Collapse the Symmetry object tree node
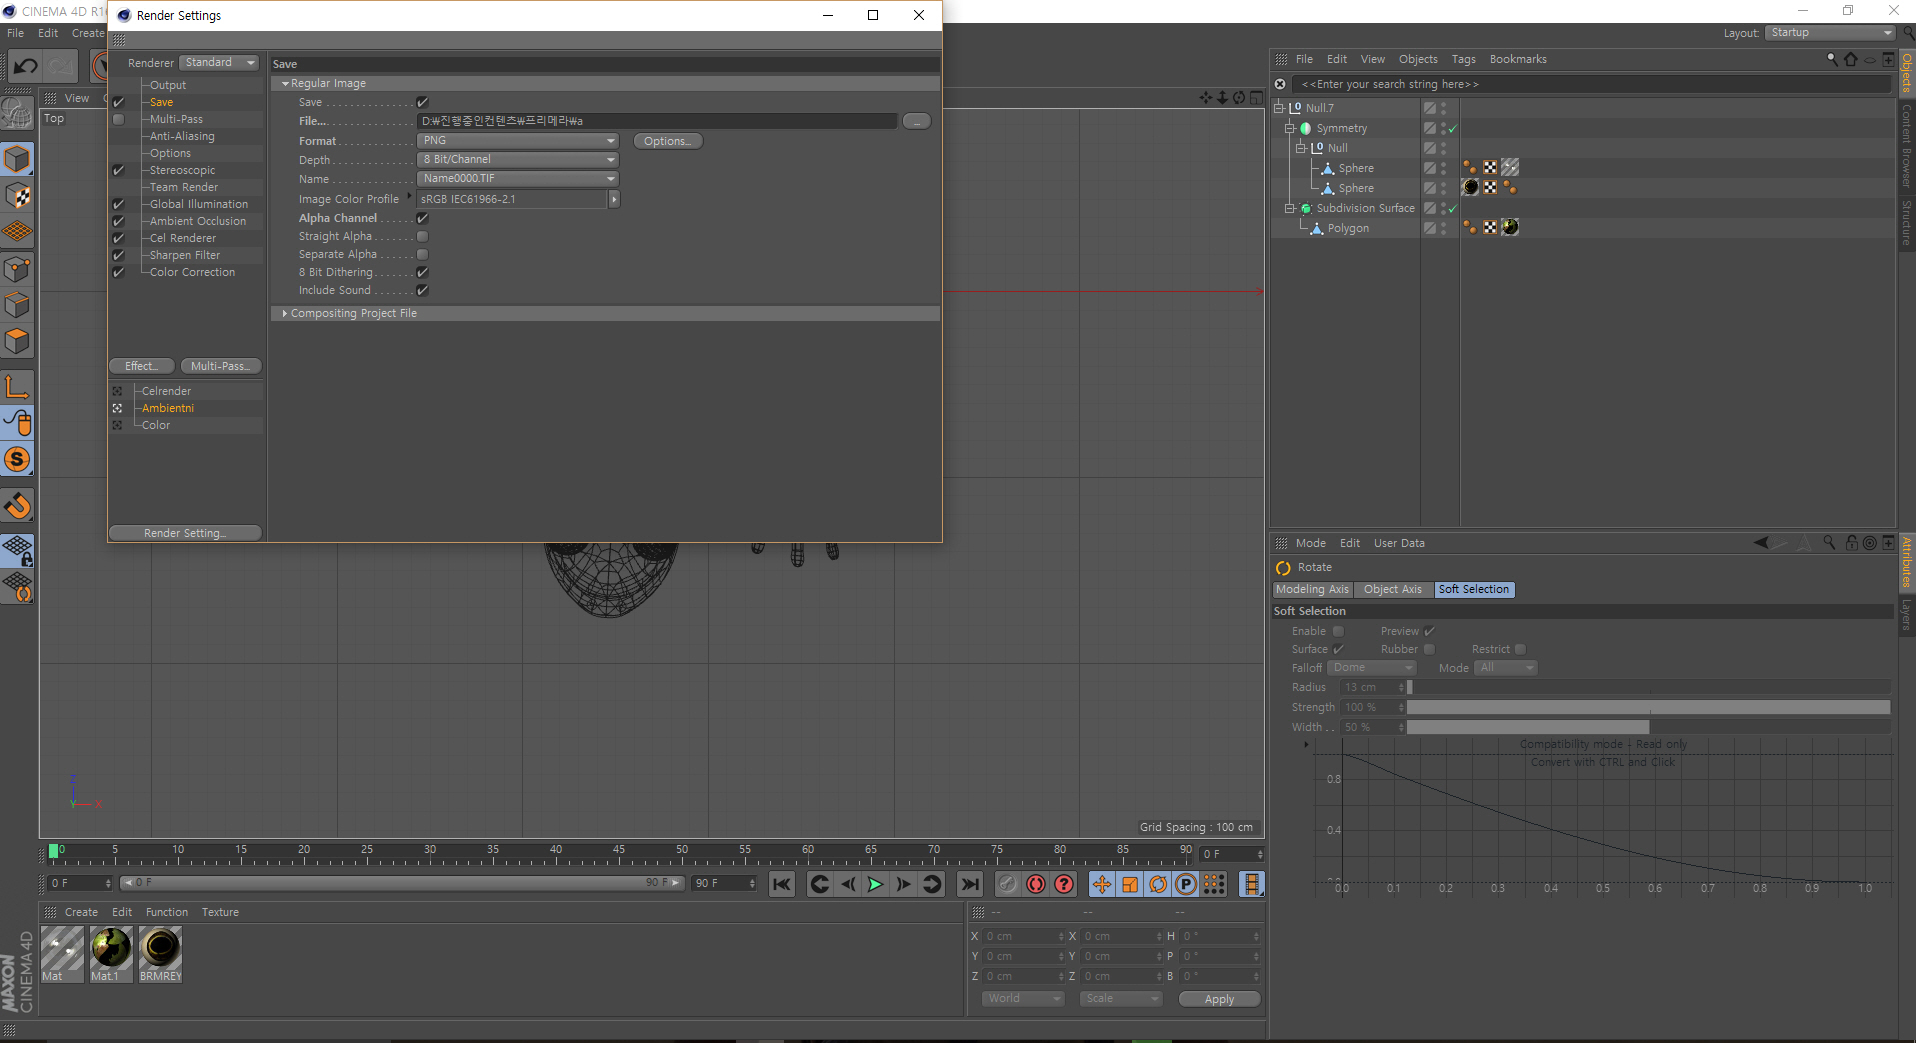 click(x=1290, y=128)
